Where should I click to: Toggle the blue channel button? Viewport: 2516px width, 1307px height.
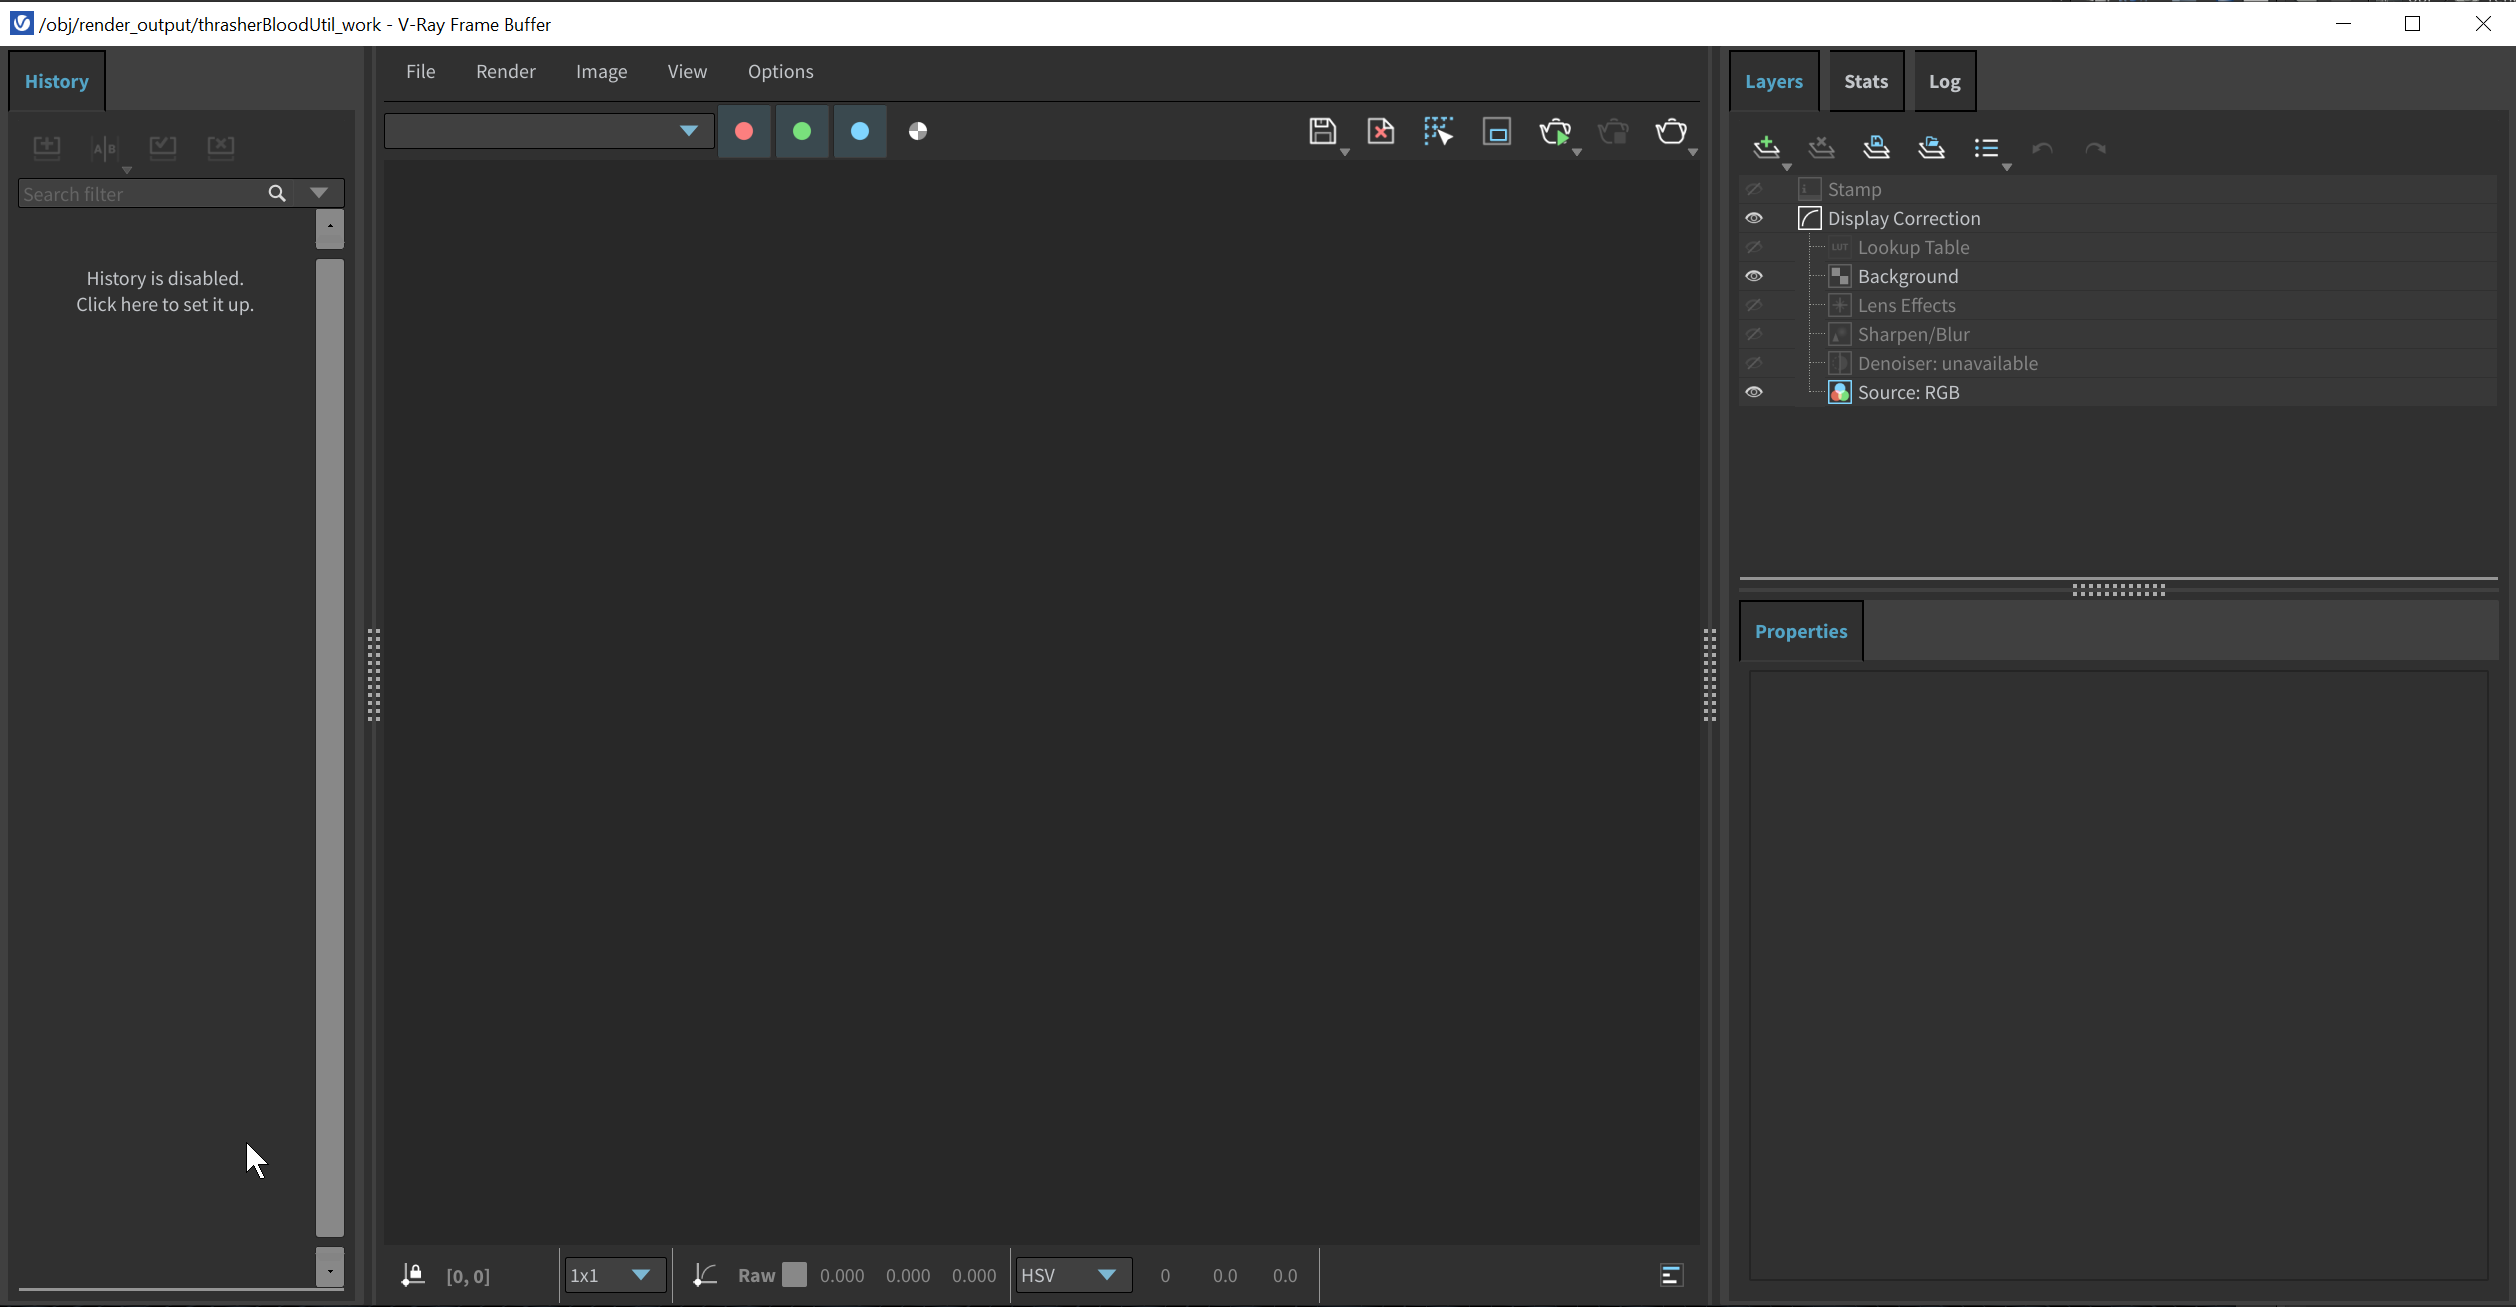(x=859, y=131)
